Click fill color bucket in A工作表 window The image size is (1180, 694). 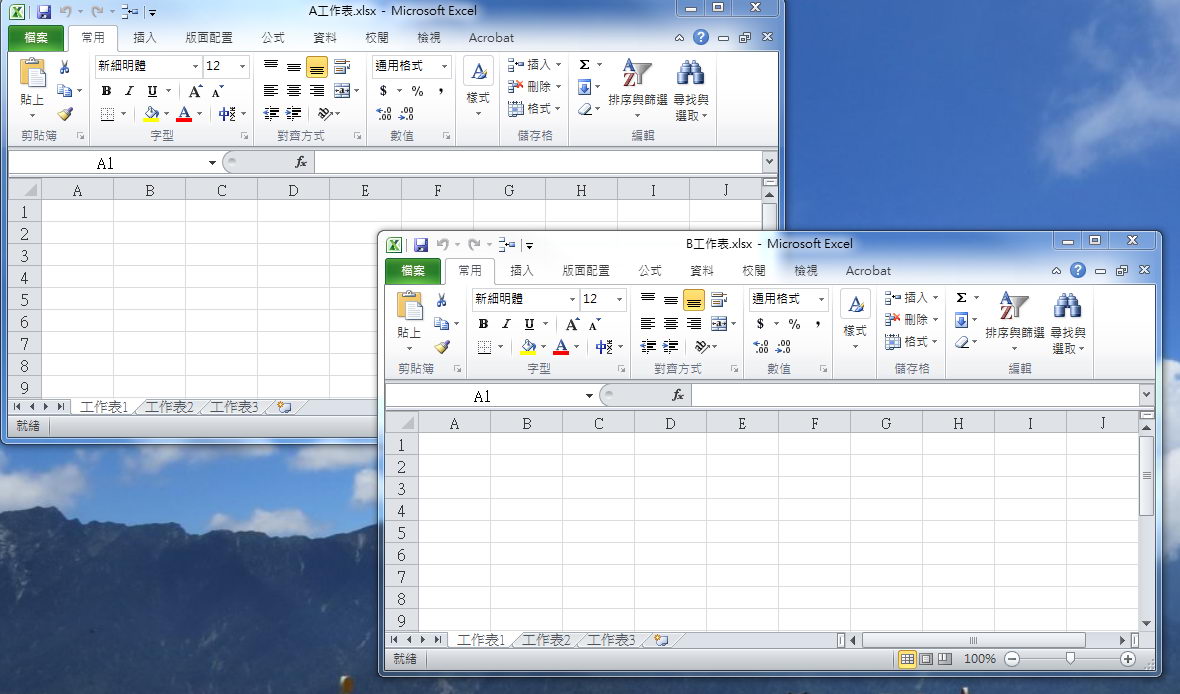pos(151,114)
